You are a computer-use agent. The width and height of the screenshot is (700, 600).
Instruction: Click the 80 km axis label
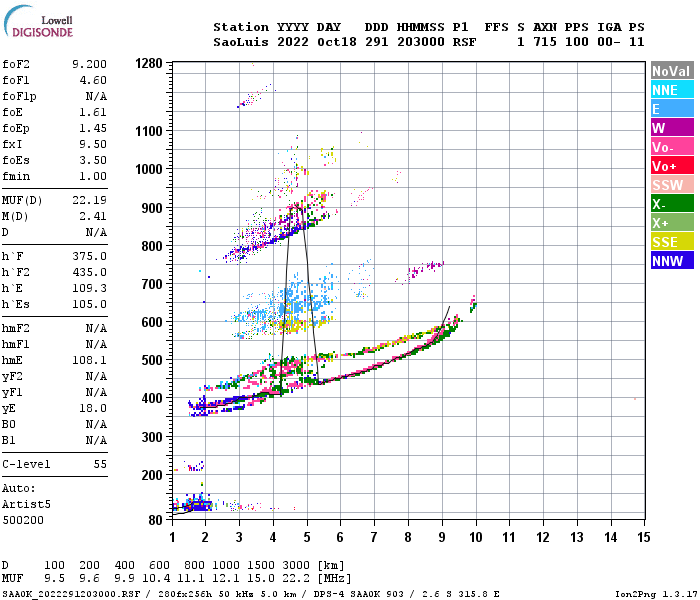tap(156, 520)
